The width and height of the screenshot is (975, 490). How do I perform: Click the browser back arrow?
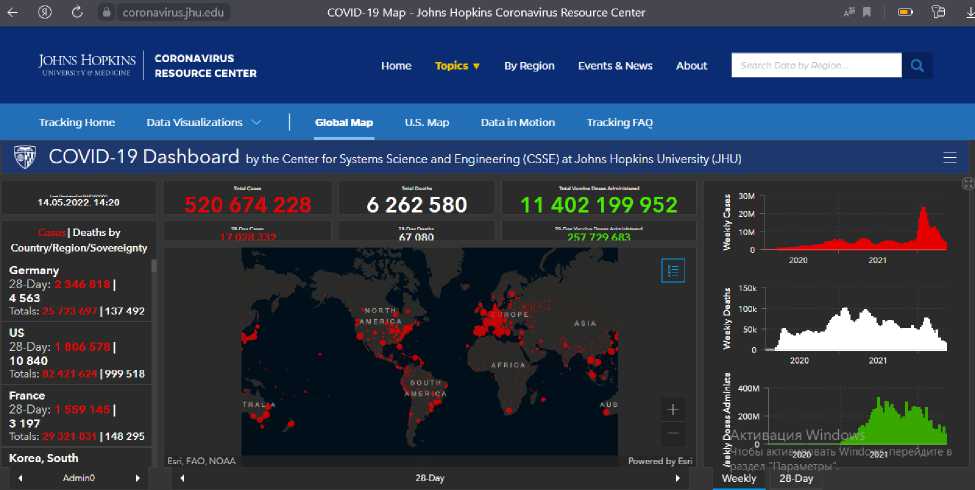(x=15, y=13)
